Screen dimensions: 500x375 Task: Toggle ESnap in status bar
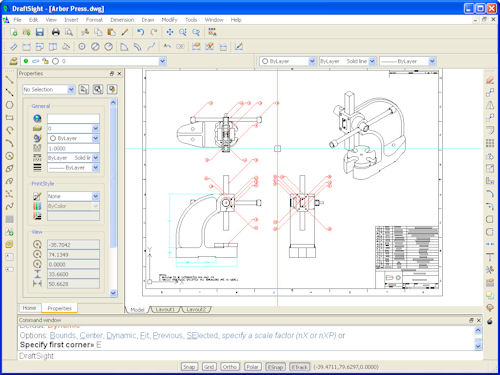click(275, 367)
